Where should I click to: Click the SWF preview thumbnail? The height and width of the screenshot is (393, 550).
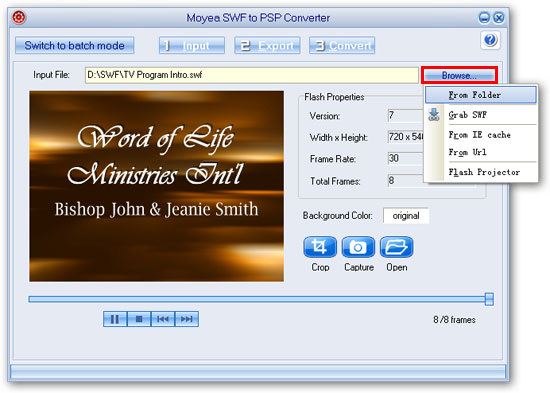pyautogui.click(x=156, y=186)
